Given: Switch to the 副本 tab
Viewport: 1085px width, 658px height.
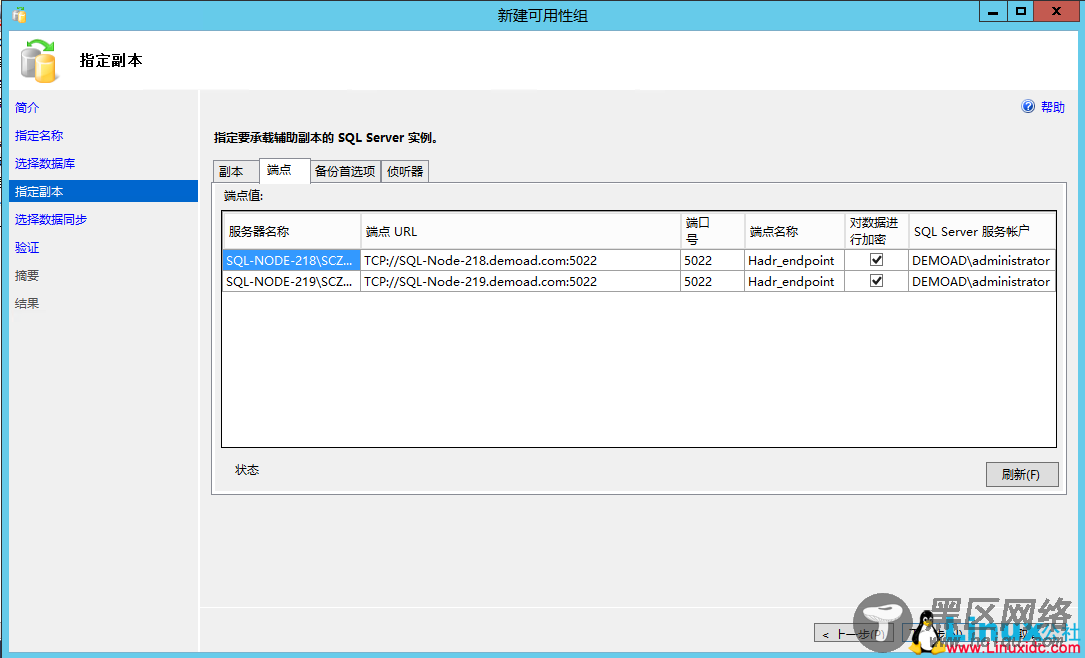Looking at the screenshot, I should [x=235, y=172].
